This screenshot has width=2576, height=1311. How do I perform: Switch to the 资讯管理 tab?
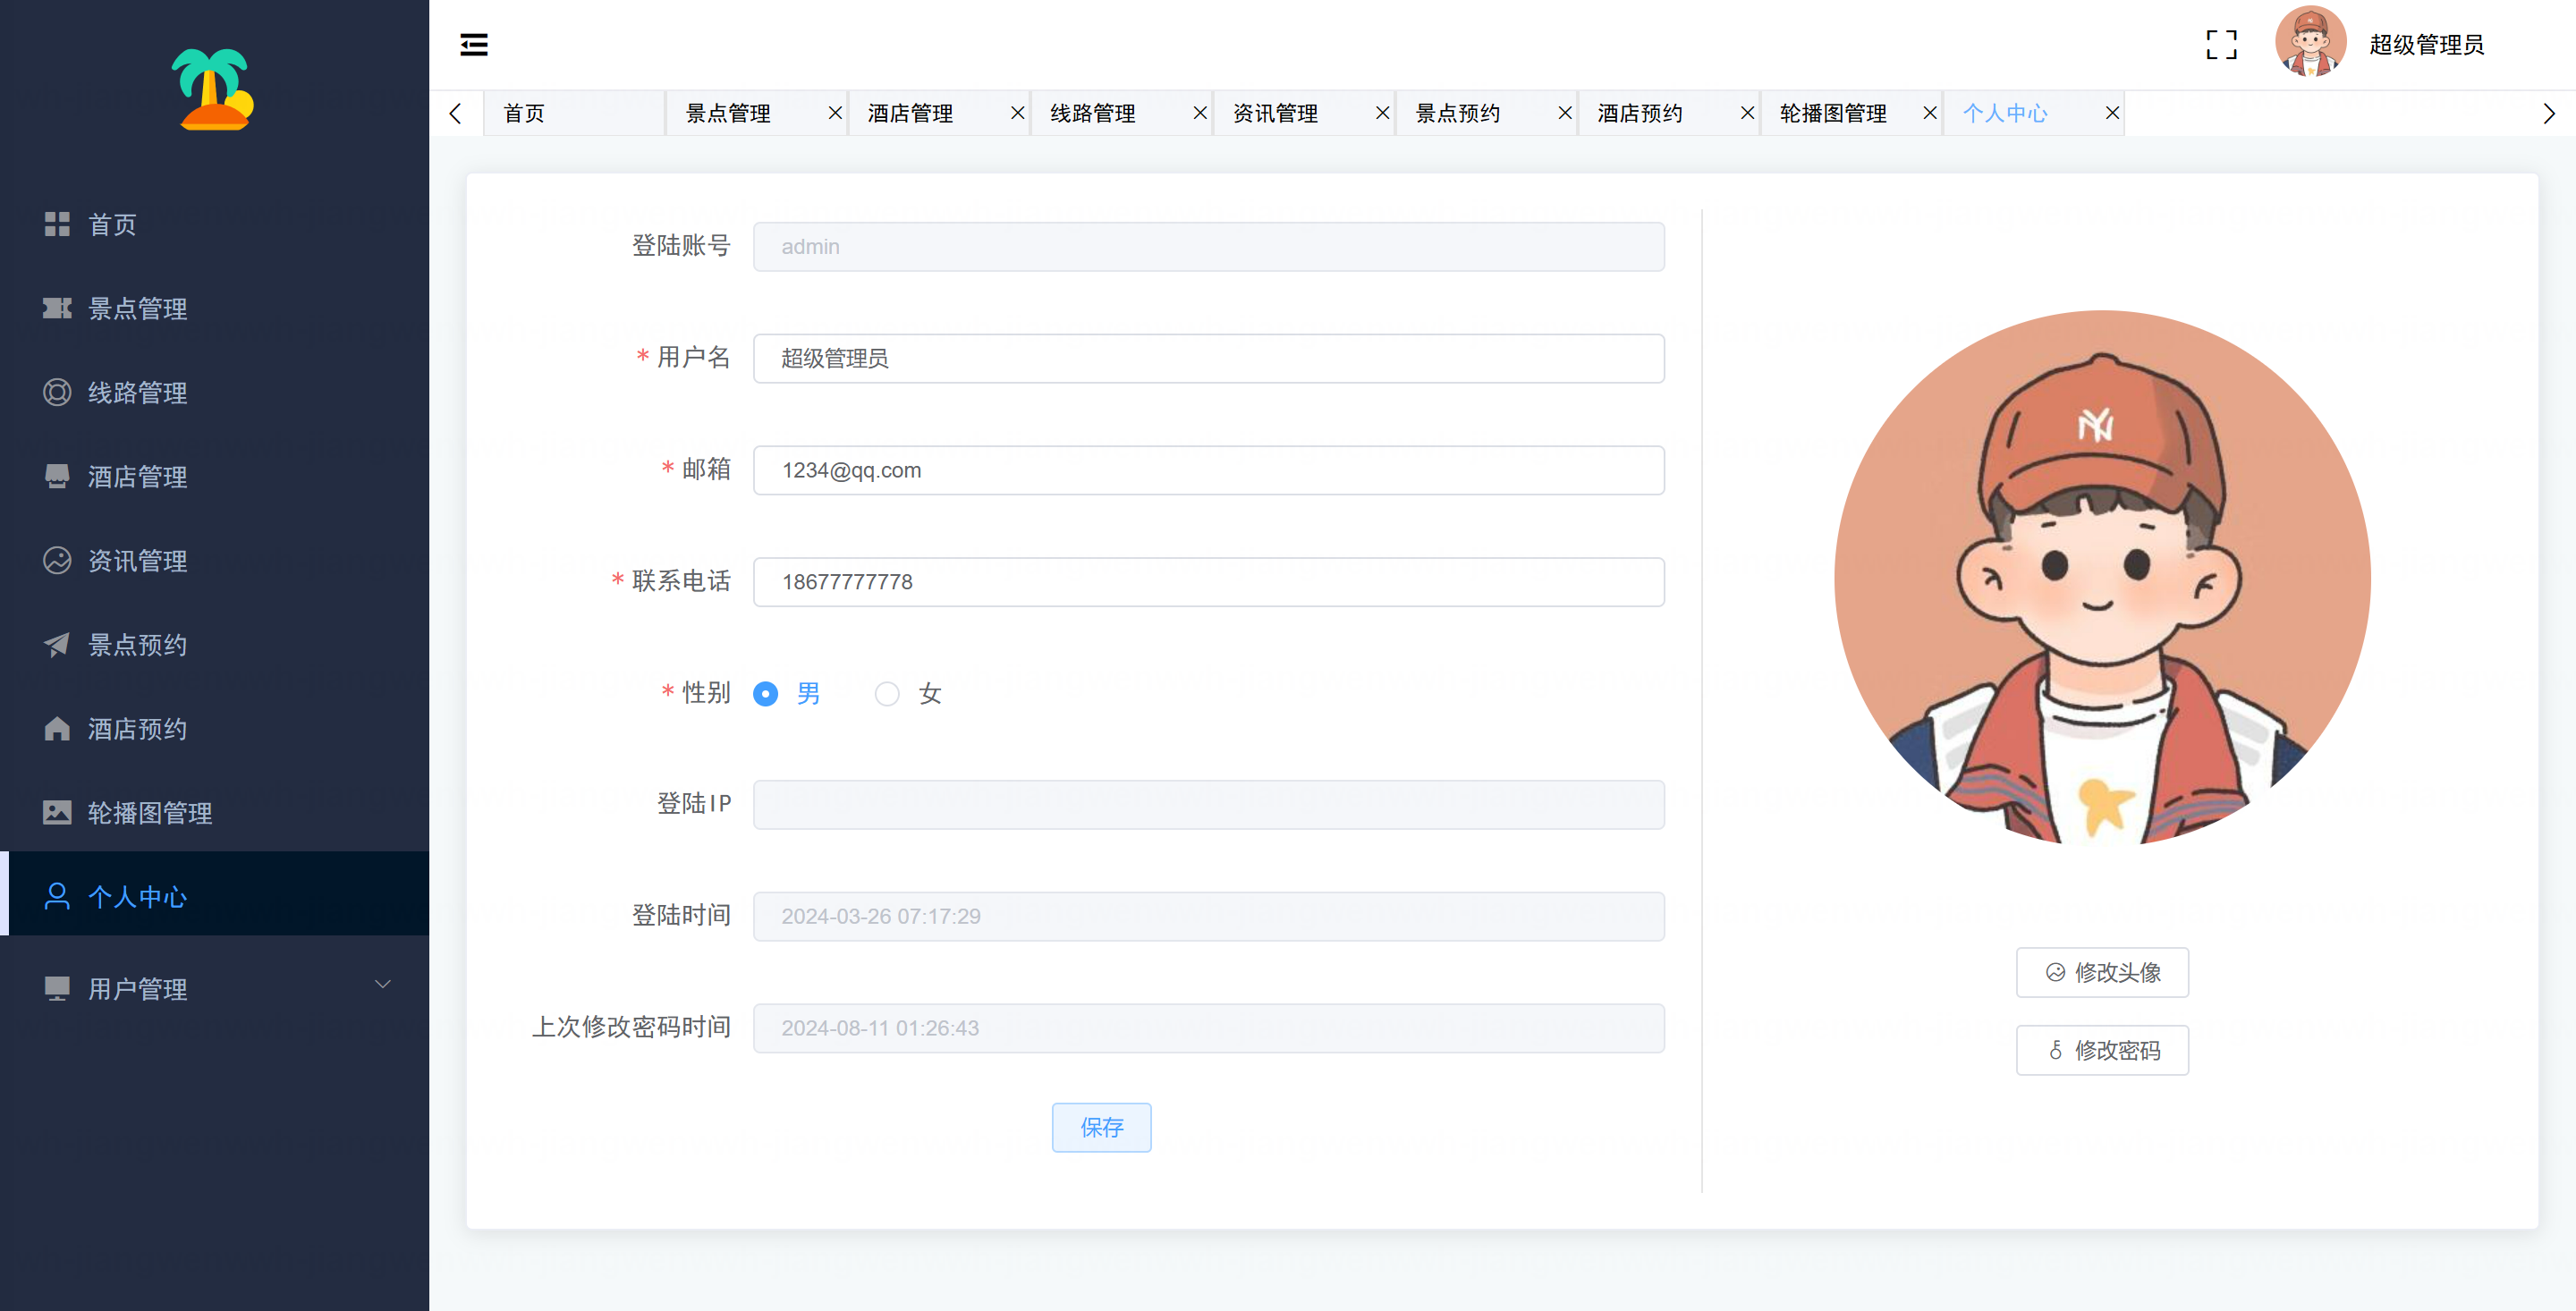1275,113
